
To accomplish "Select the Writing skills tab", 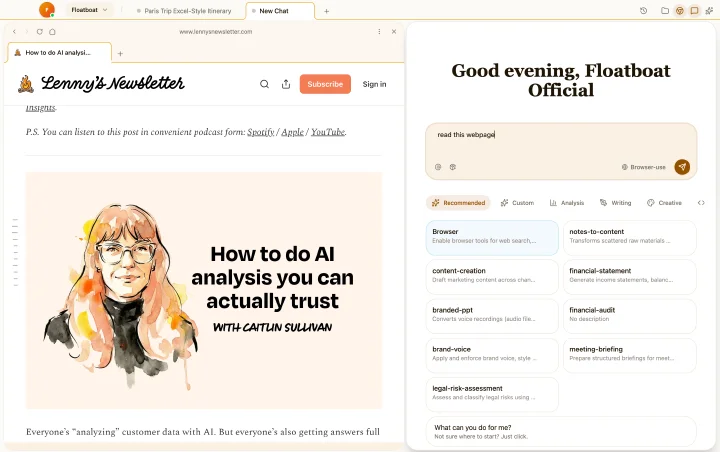I will pos(615,203).
